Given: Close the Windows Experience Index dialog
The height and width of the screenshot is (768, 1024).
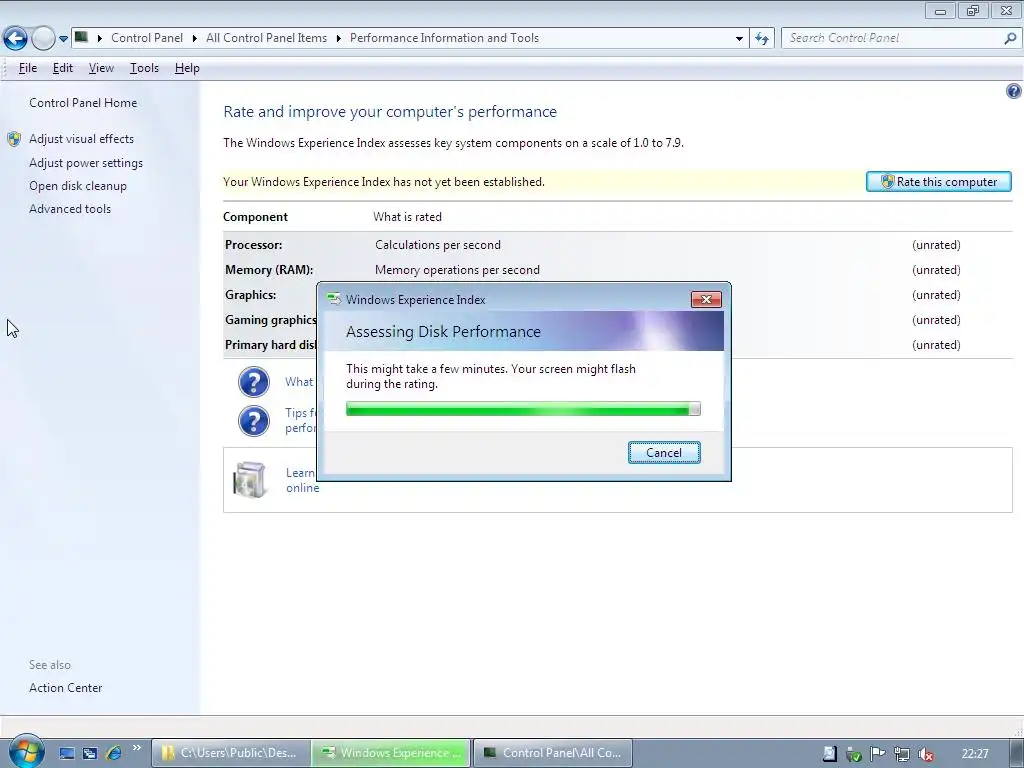Looking at the screenshot, I should pyautogui.click(x=706, y=299).
